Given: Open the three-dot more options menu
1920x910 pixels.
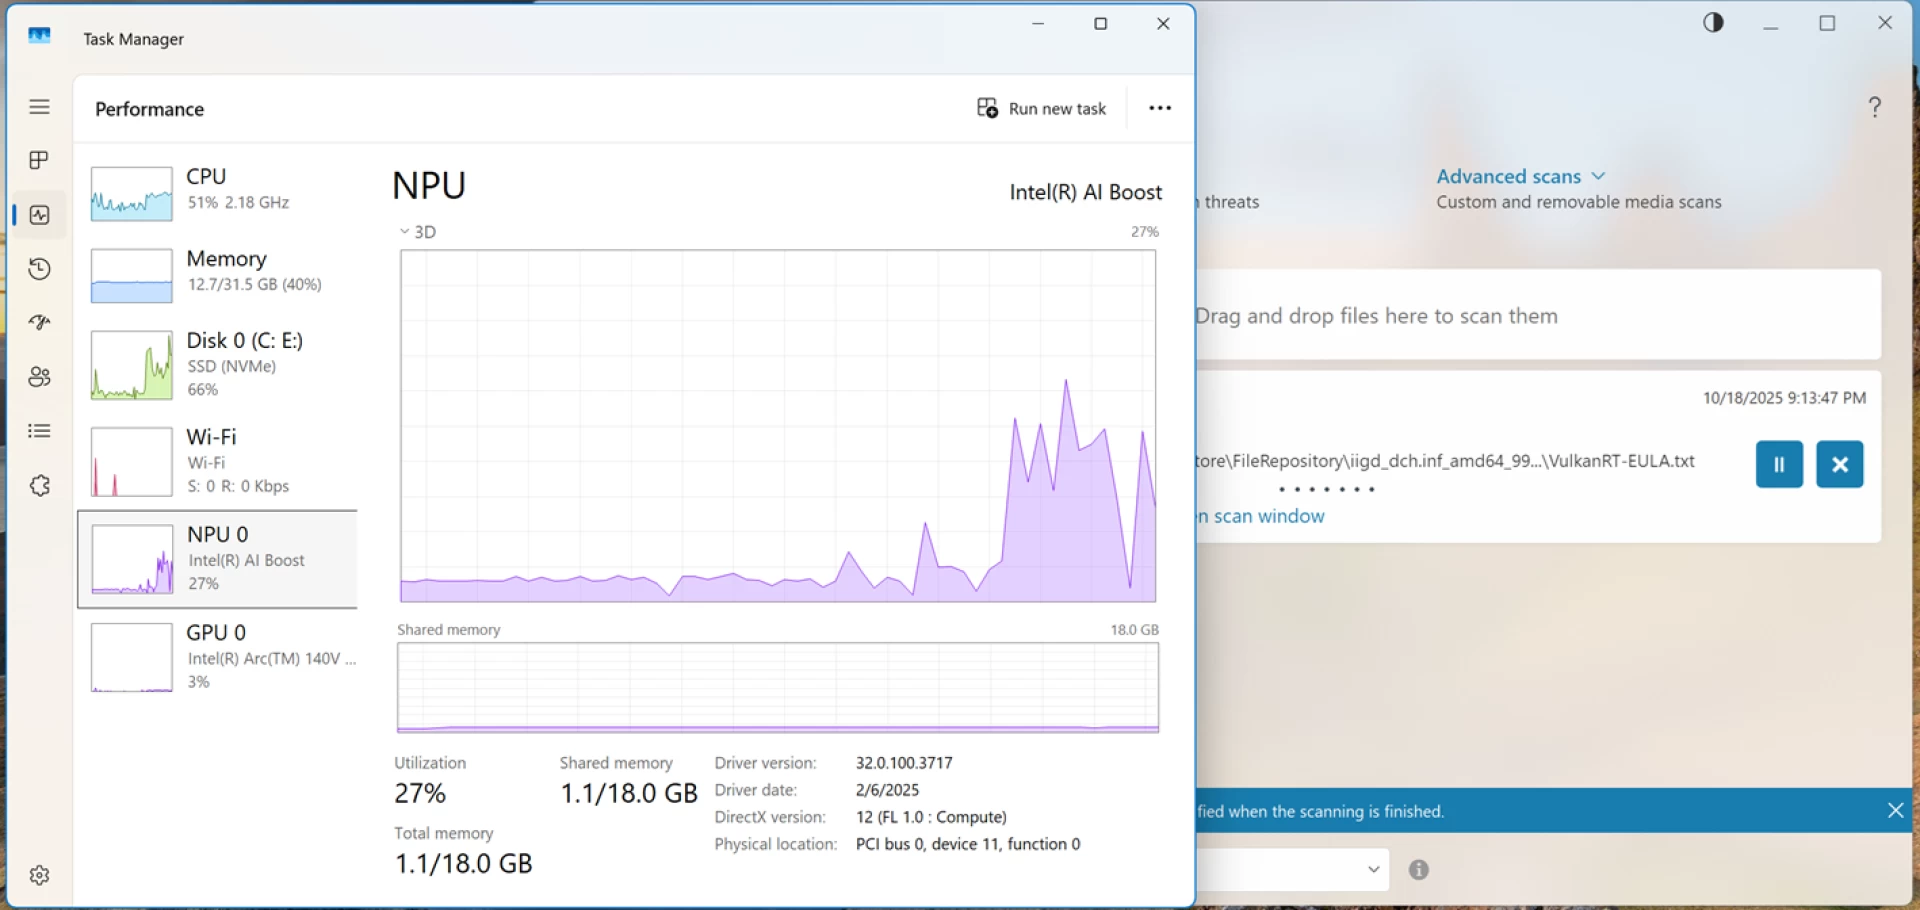Looking at the screenshot, I should click(x=1160, y=108).
